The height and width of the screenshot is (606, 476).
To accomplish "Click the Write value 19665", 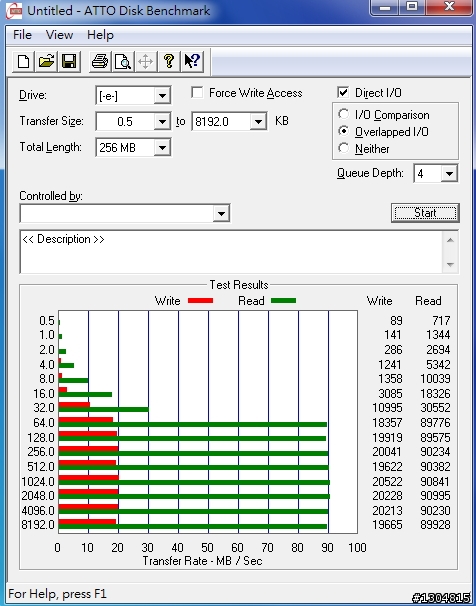I will (x=387, y=524).
